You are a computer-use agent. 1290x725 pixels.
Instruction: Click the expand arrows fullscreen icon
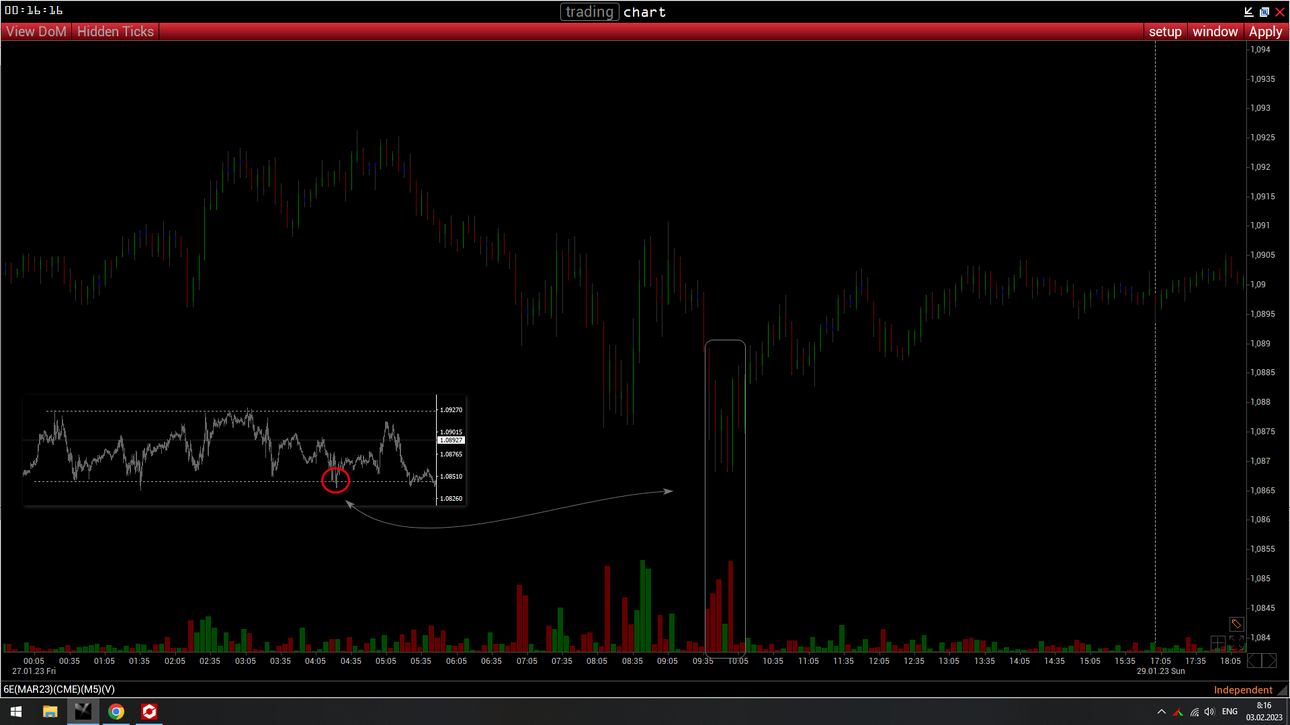1236,643
